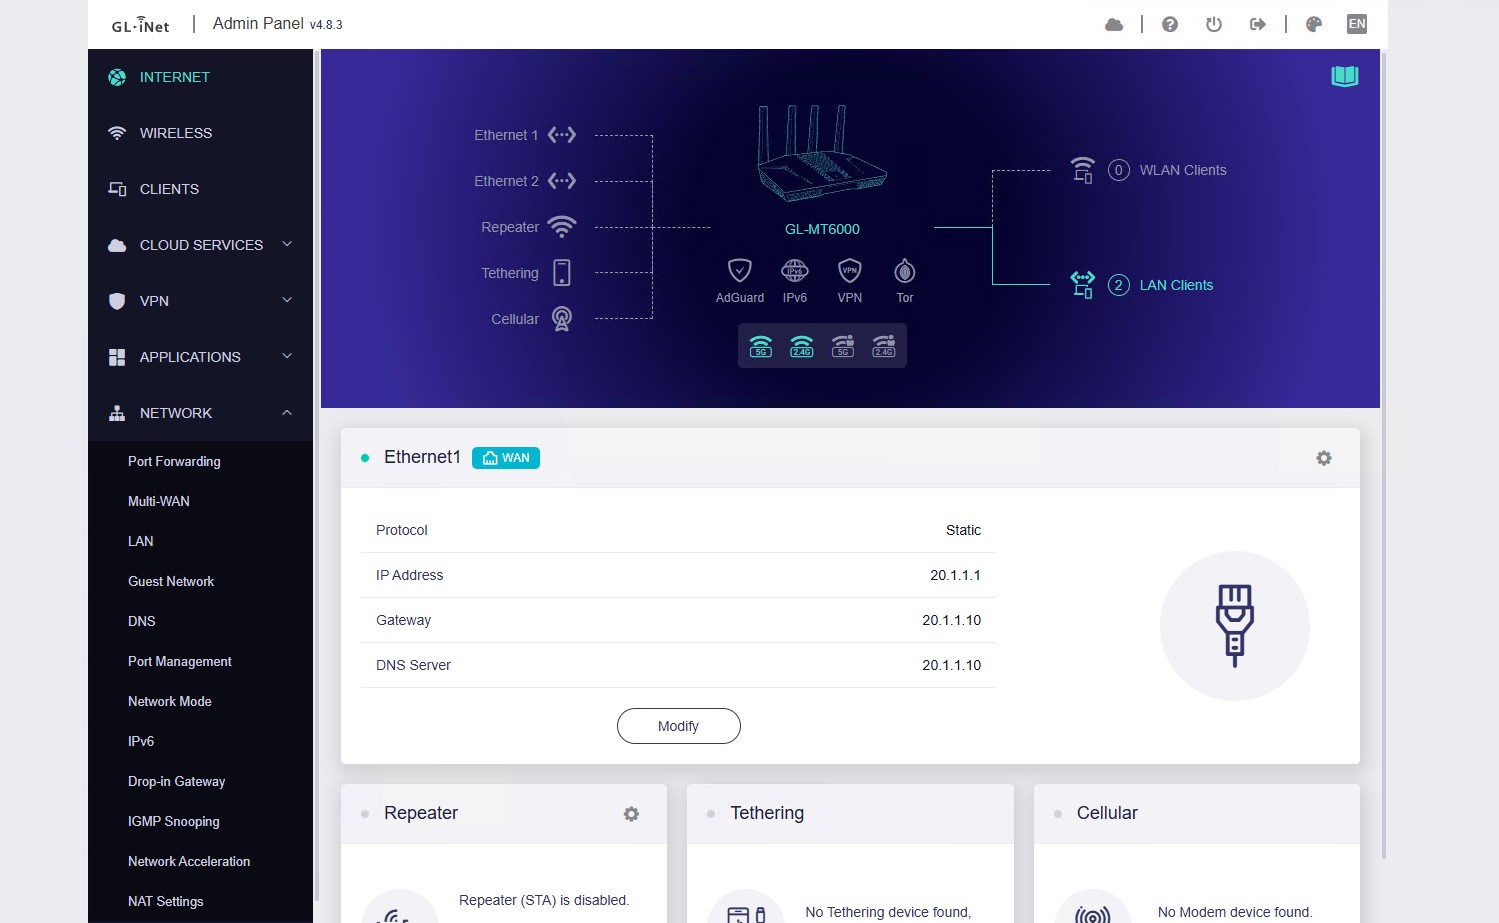The height and width of the screenshot is (923, 1499).
Task: Click the Admin Panel version v4.8.3 text
Action: 326,25
